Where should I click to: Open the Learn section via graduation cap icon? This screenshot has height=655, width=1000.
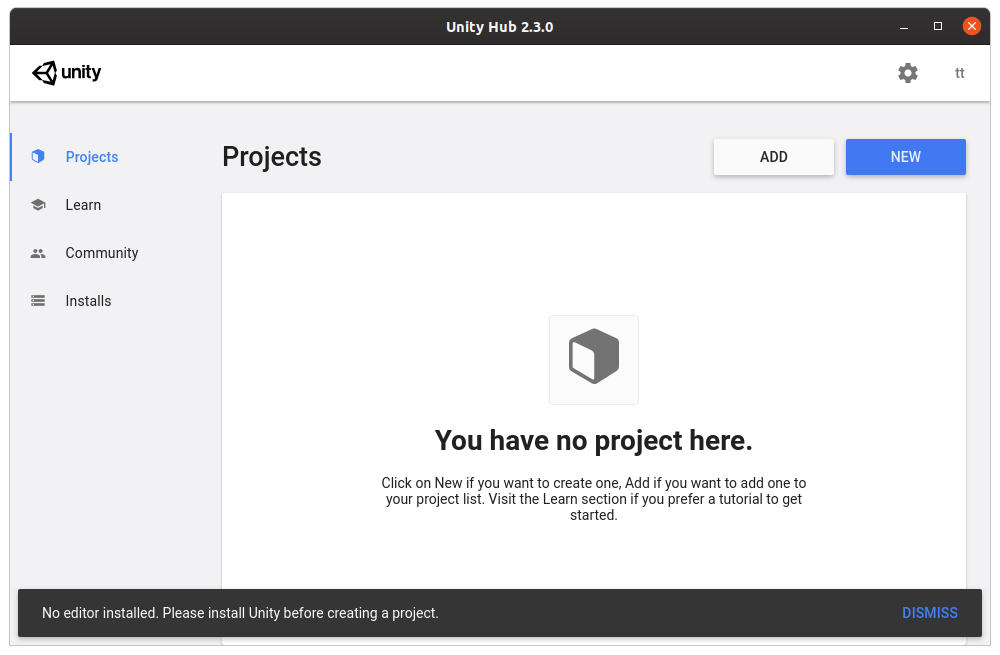coord(38,204)
